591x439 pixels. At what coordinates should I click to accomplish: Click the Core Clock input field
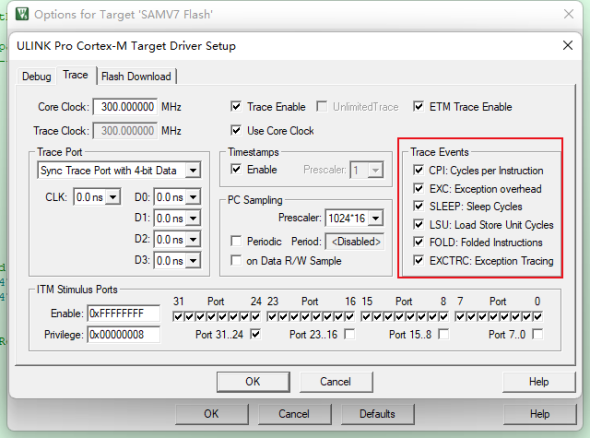pos(125,107)
